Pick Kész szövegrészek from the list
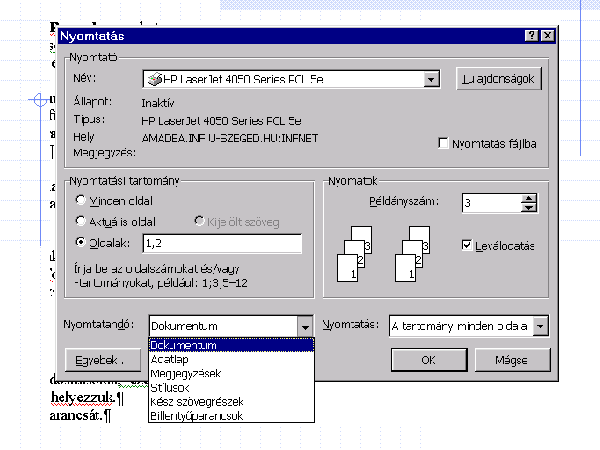 point(196,401)
